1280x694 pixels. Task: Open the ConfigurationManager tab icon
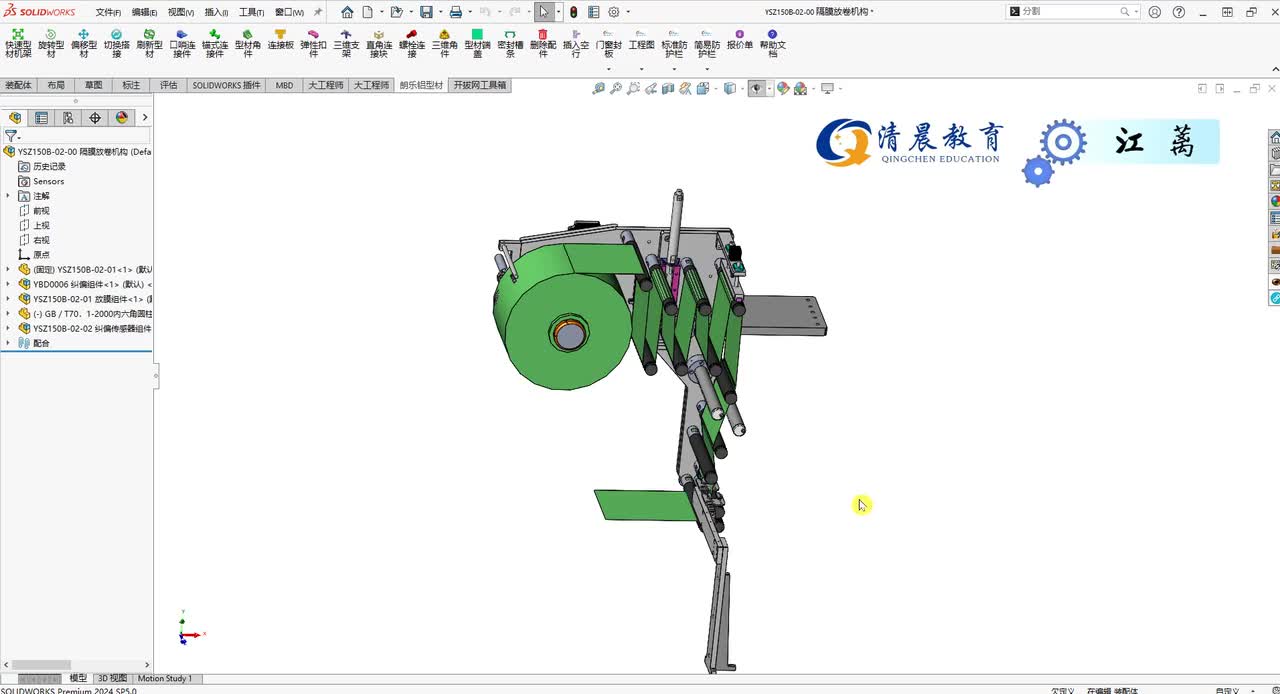(x=68, y=117)
